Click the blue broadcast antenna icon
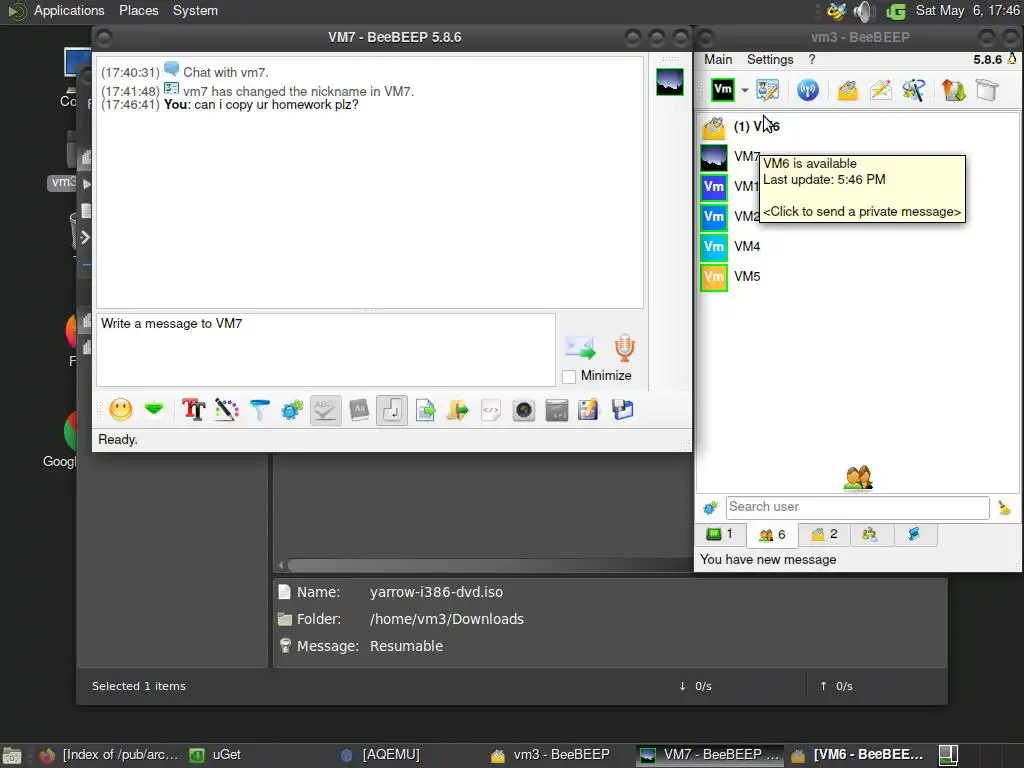This screenshot has height=768, width=1024. coord(808,90)
